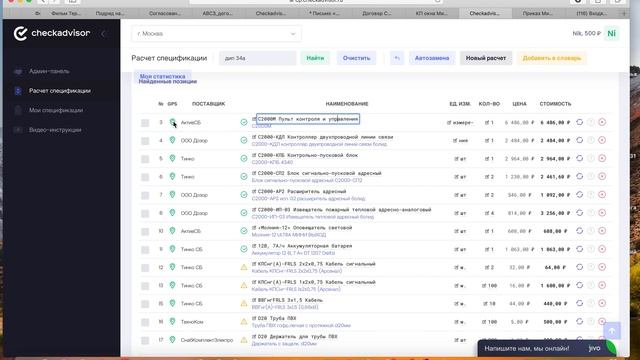Click the matched item link Молния-12 ULTRA
Image resolution: width=640 pixels, height=360 pixels.
coord(289,235)
